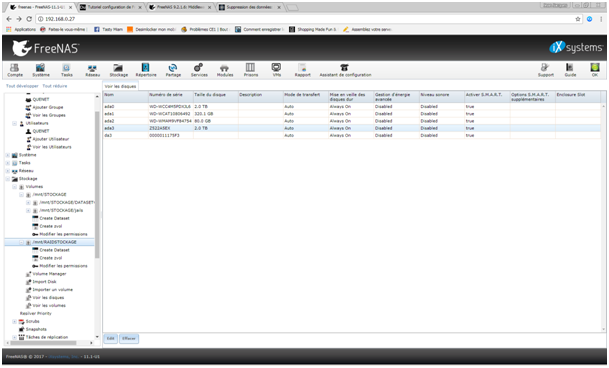Open the Compte toolbar icon
This screenshot has height=368, width=609.
15,70
